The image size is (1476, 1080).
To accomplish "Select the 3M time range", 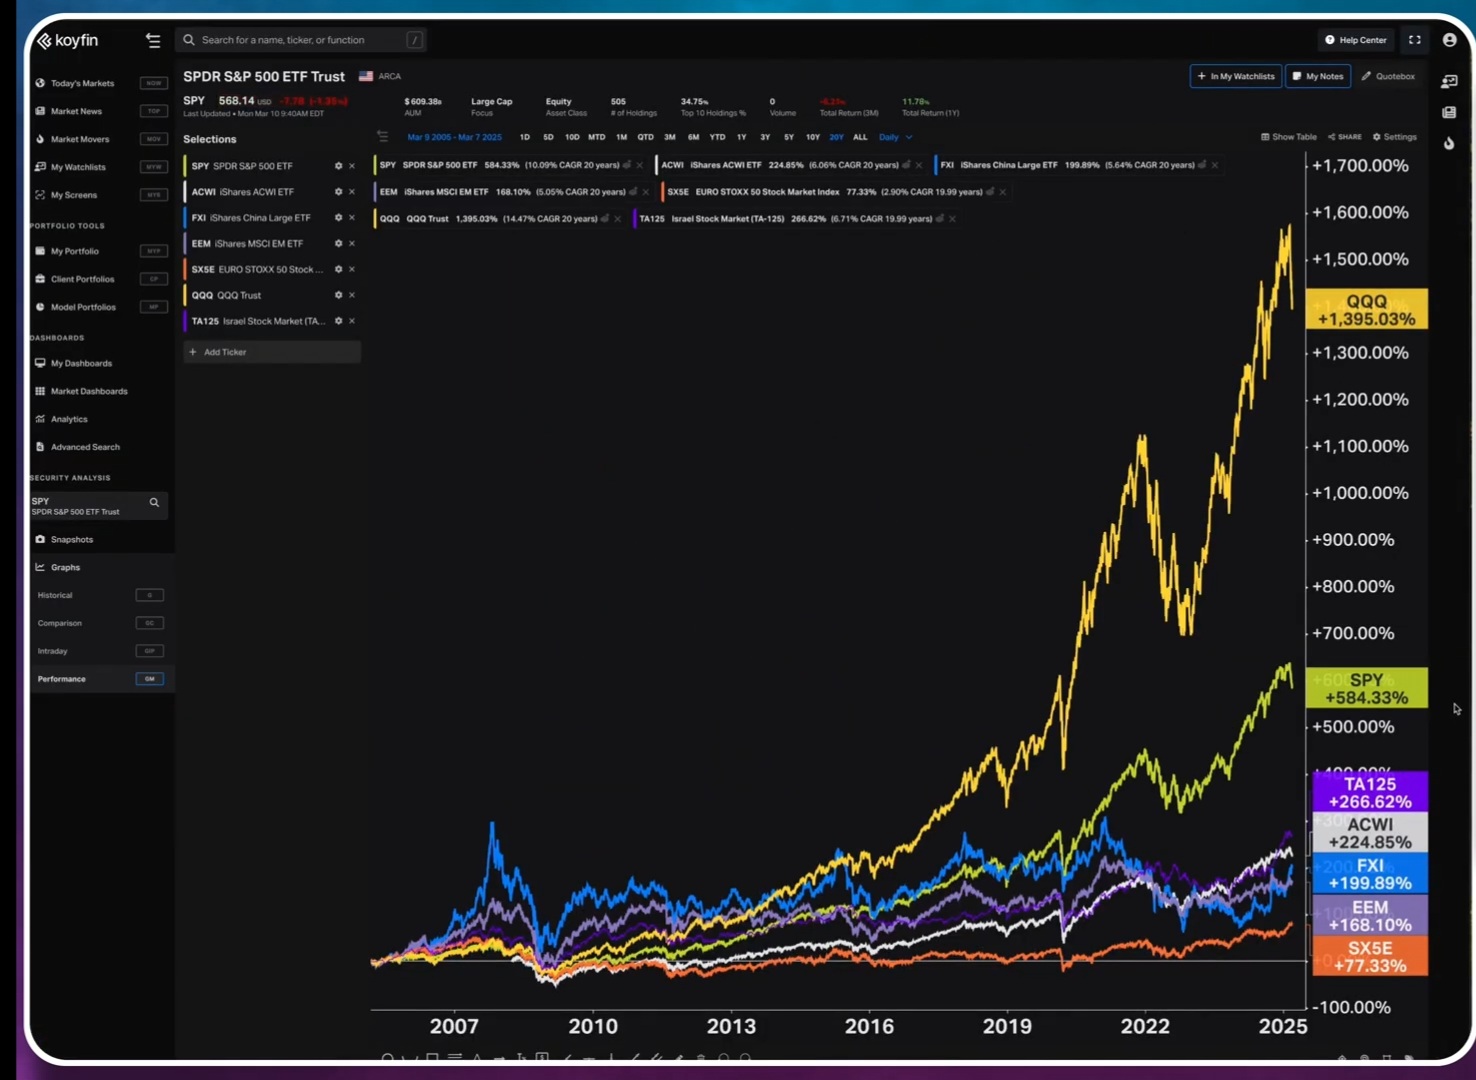I will click(x=670, y=137).
